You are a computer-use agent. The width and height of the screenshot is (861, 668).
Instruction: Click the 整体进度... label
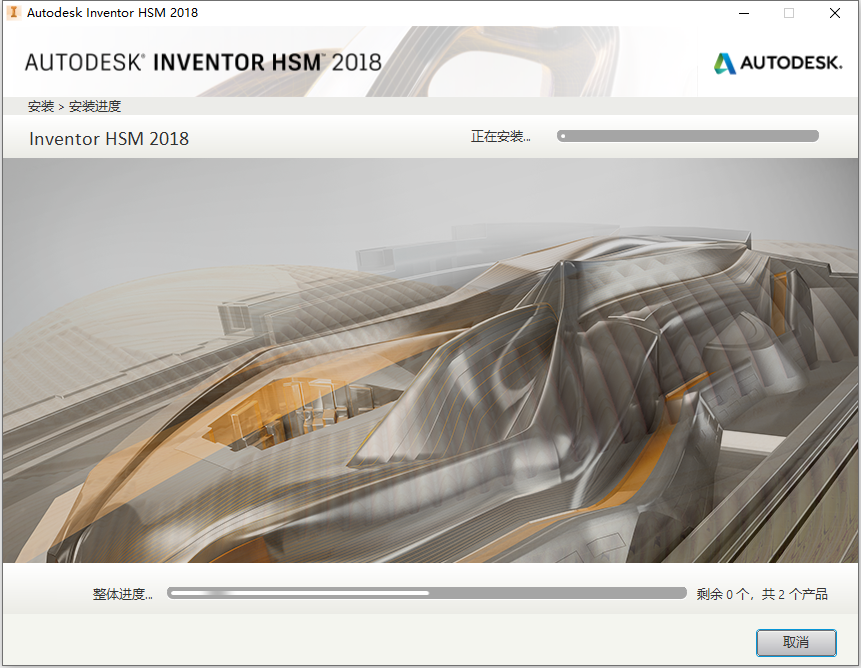(122, 594)
